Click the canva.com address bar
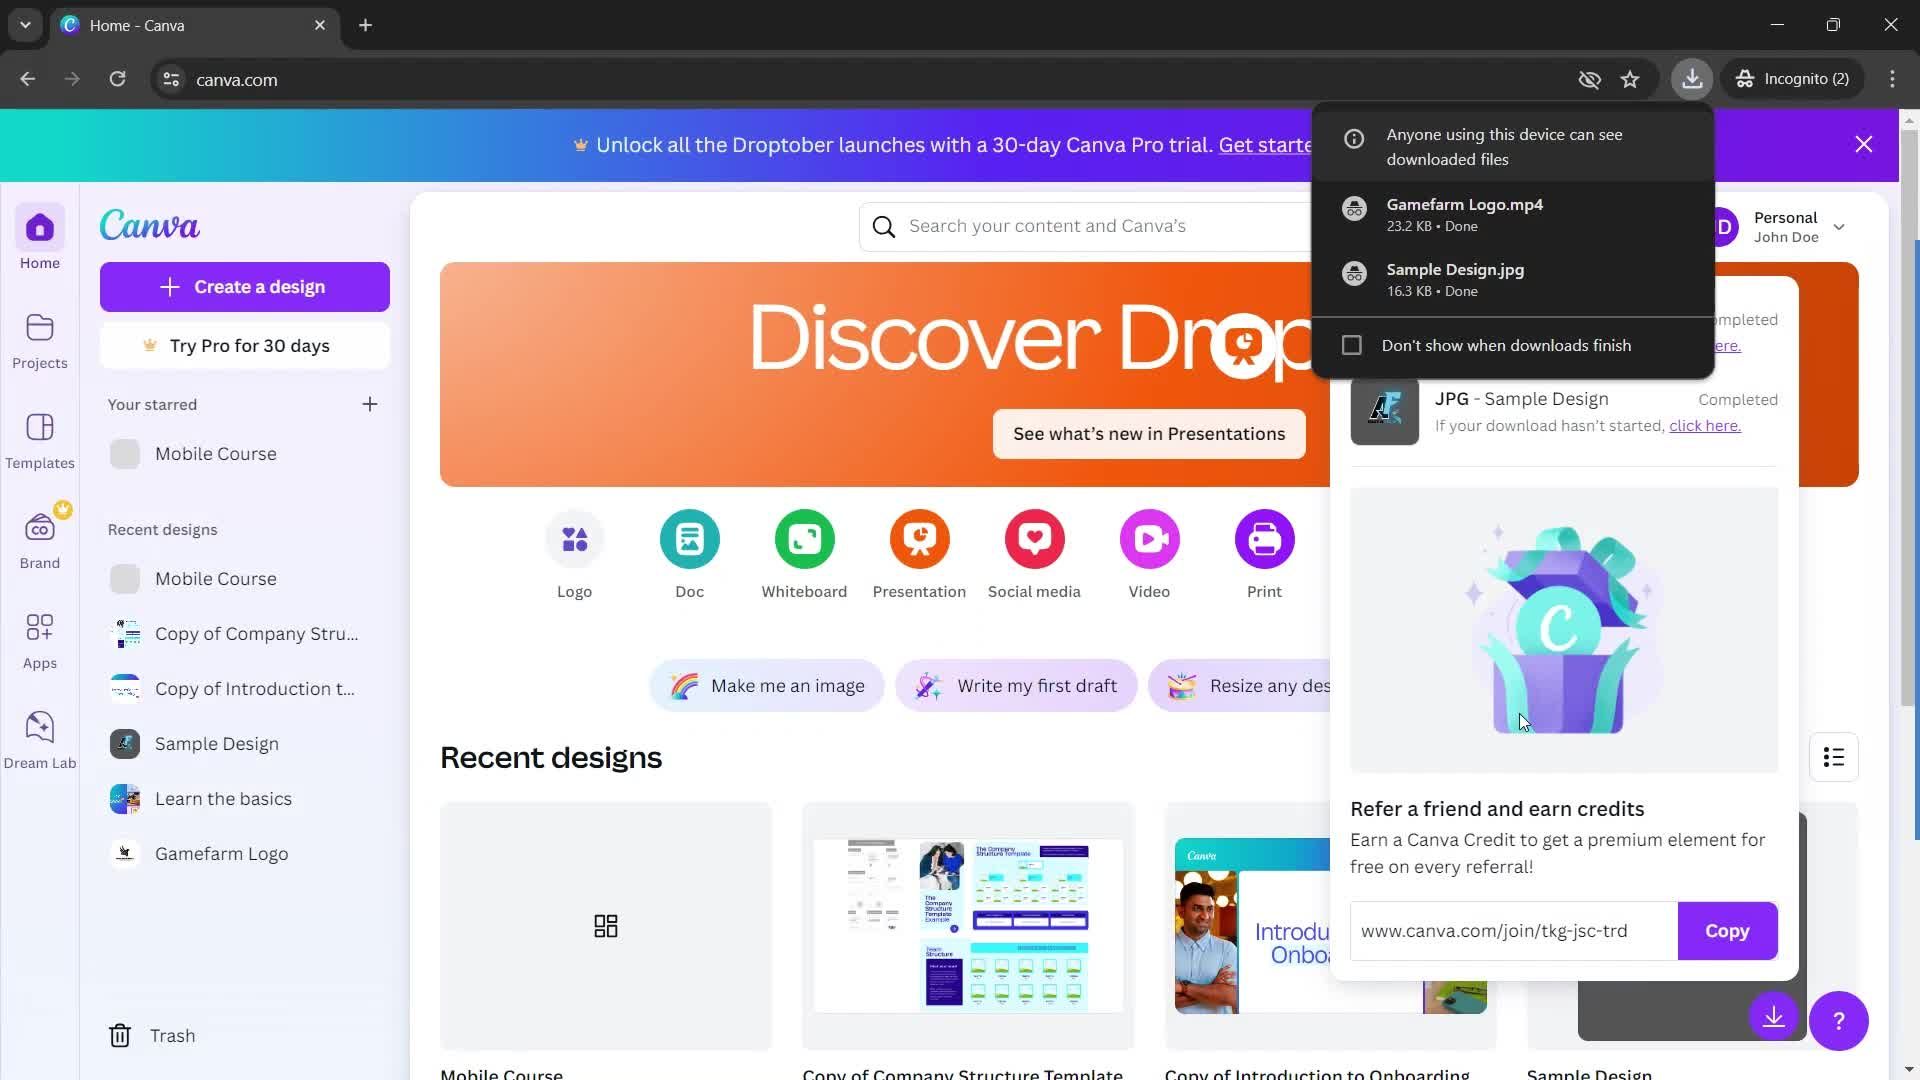1920x1080 pixels. (x=860, y=79)
